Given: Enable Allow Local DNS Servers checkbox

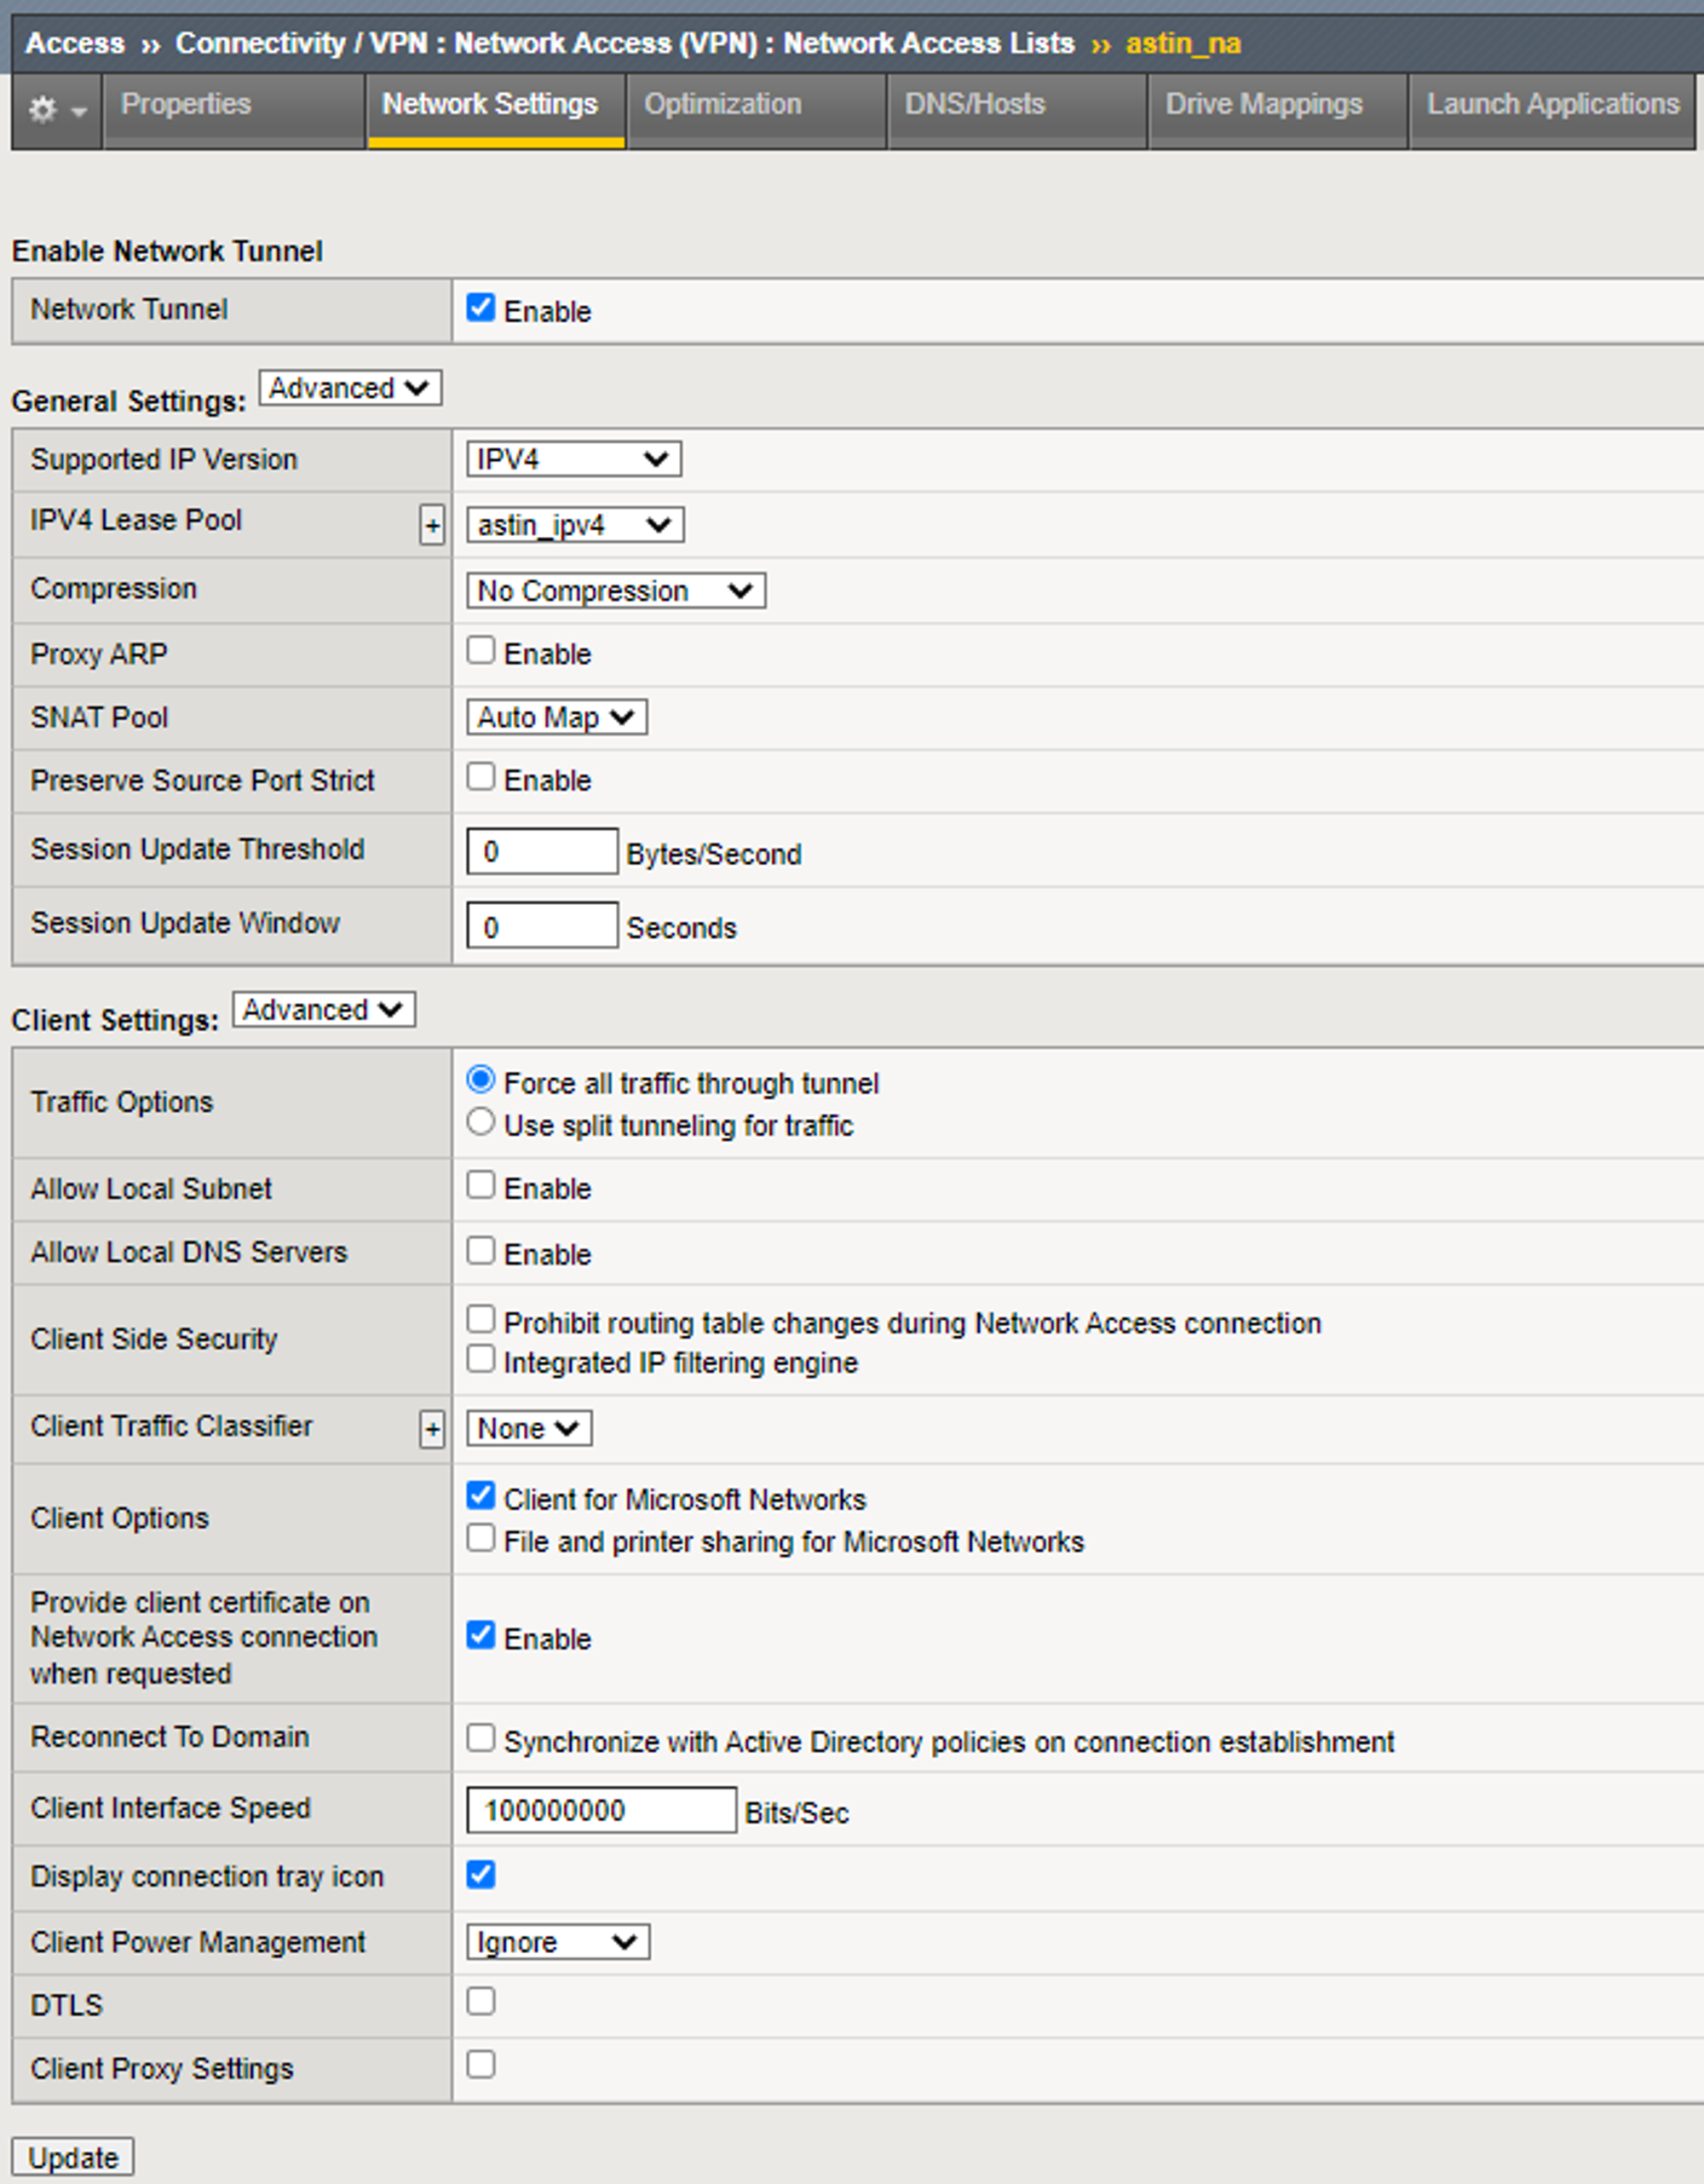Looking at the screenshot, I should point(481,1251).
